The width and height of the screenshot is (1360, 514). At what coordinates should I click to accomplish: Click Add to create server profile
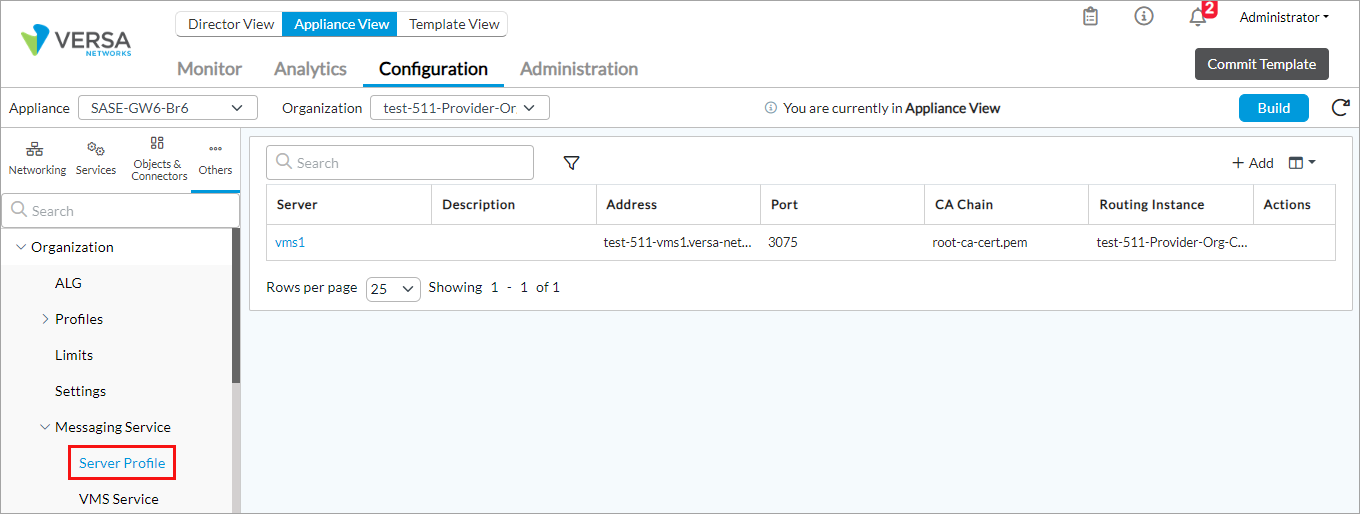(1252, 163)
